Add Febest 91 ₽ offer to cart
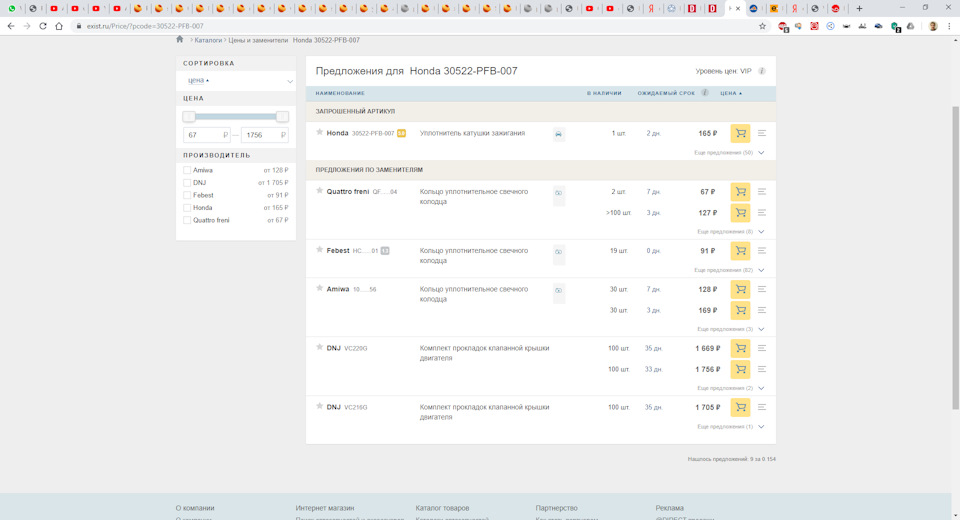The height and width of the screenshot is (520, 960). (740, 251)
